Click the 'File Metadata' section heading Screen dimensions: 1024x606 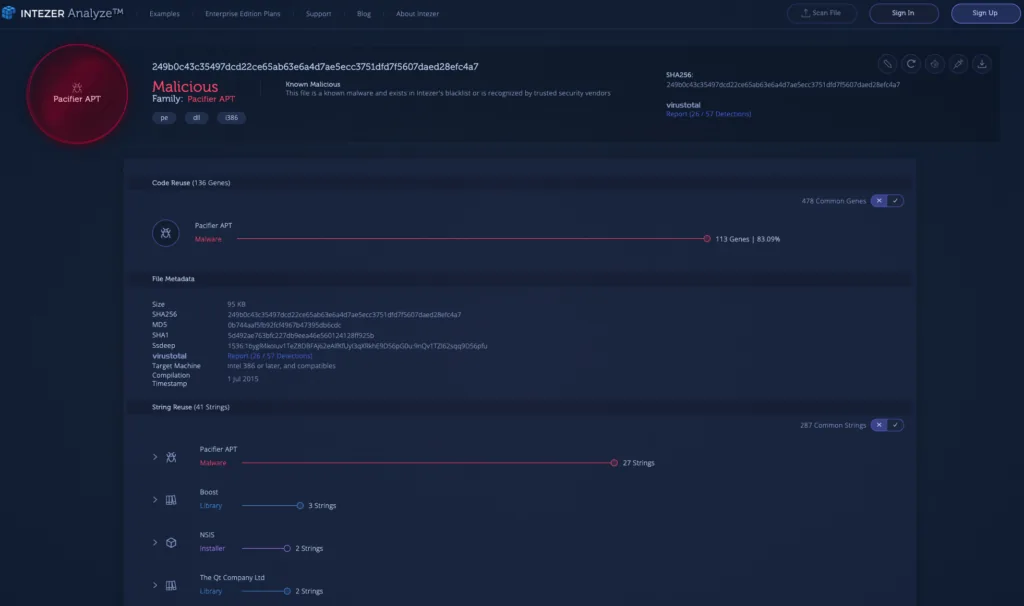[173, 279]
